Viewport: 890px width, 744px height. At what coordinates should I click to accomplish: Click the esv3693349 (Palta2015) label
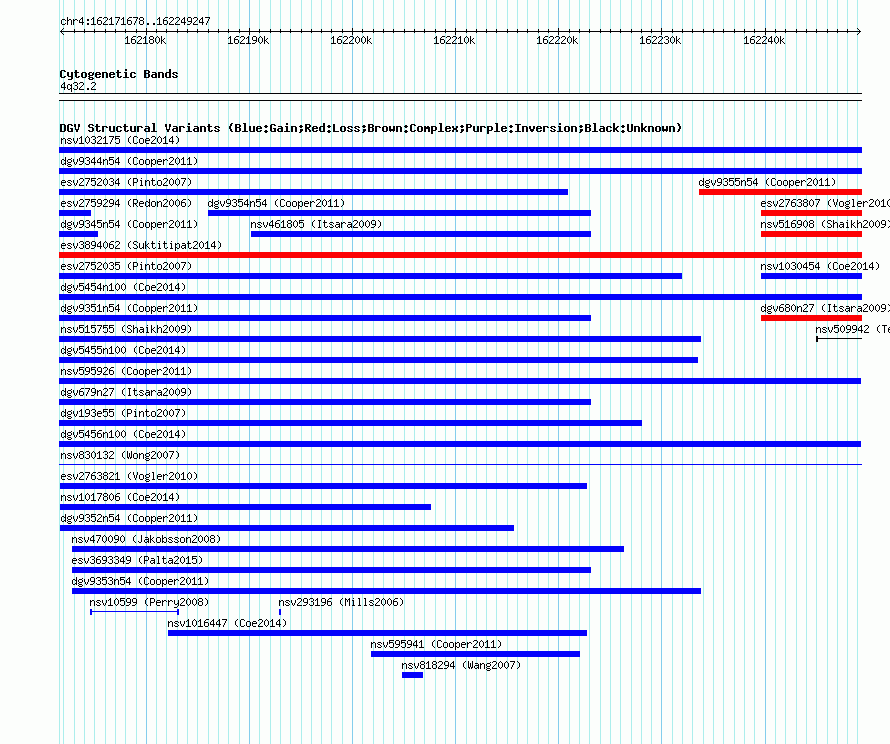point(137,560)
